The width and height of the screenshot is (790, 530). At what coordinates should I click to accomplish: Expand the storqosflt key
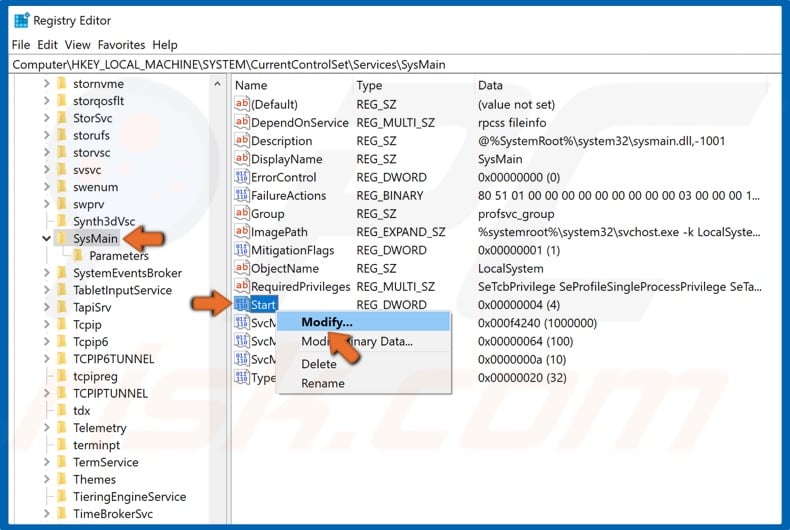click(x=46, y=101)
